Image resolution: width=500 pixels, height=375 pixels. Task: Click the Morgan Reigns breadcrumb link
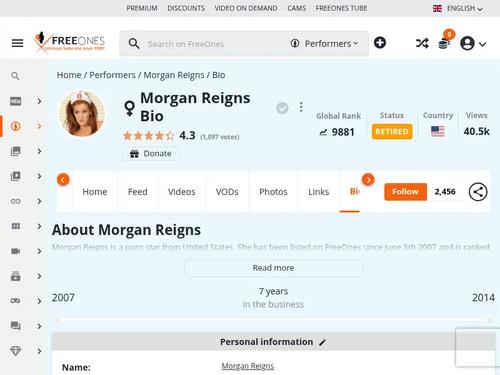174,75
